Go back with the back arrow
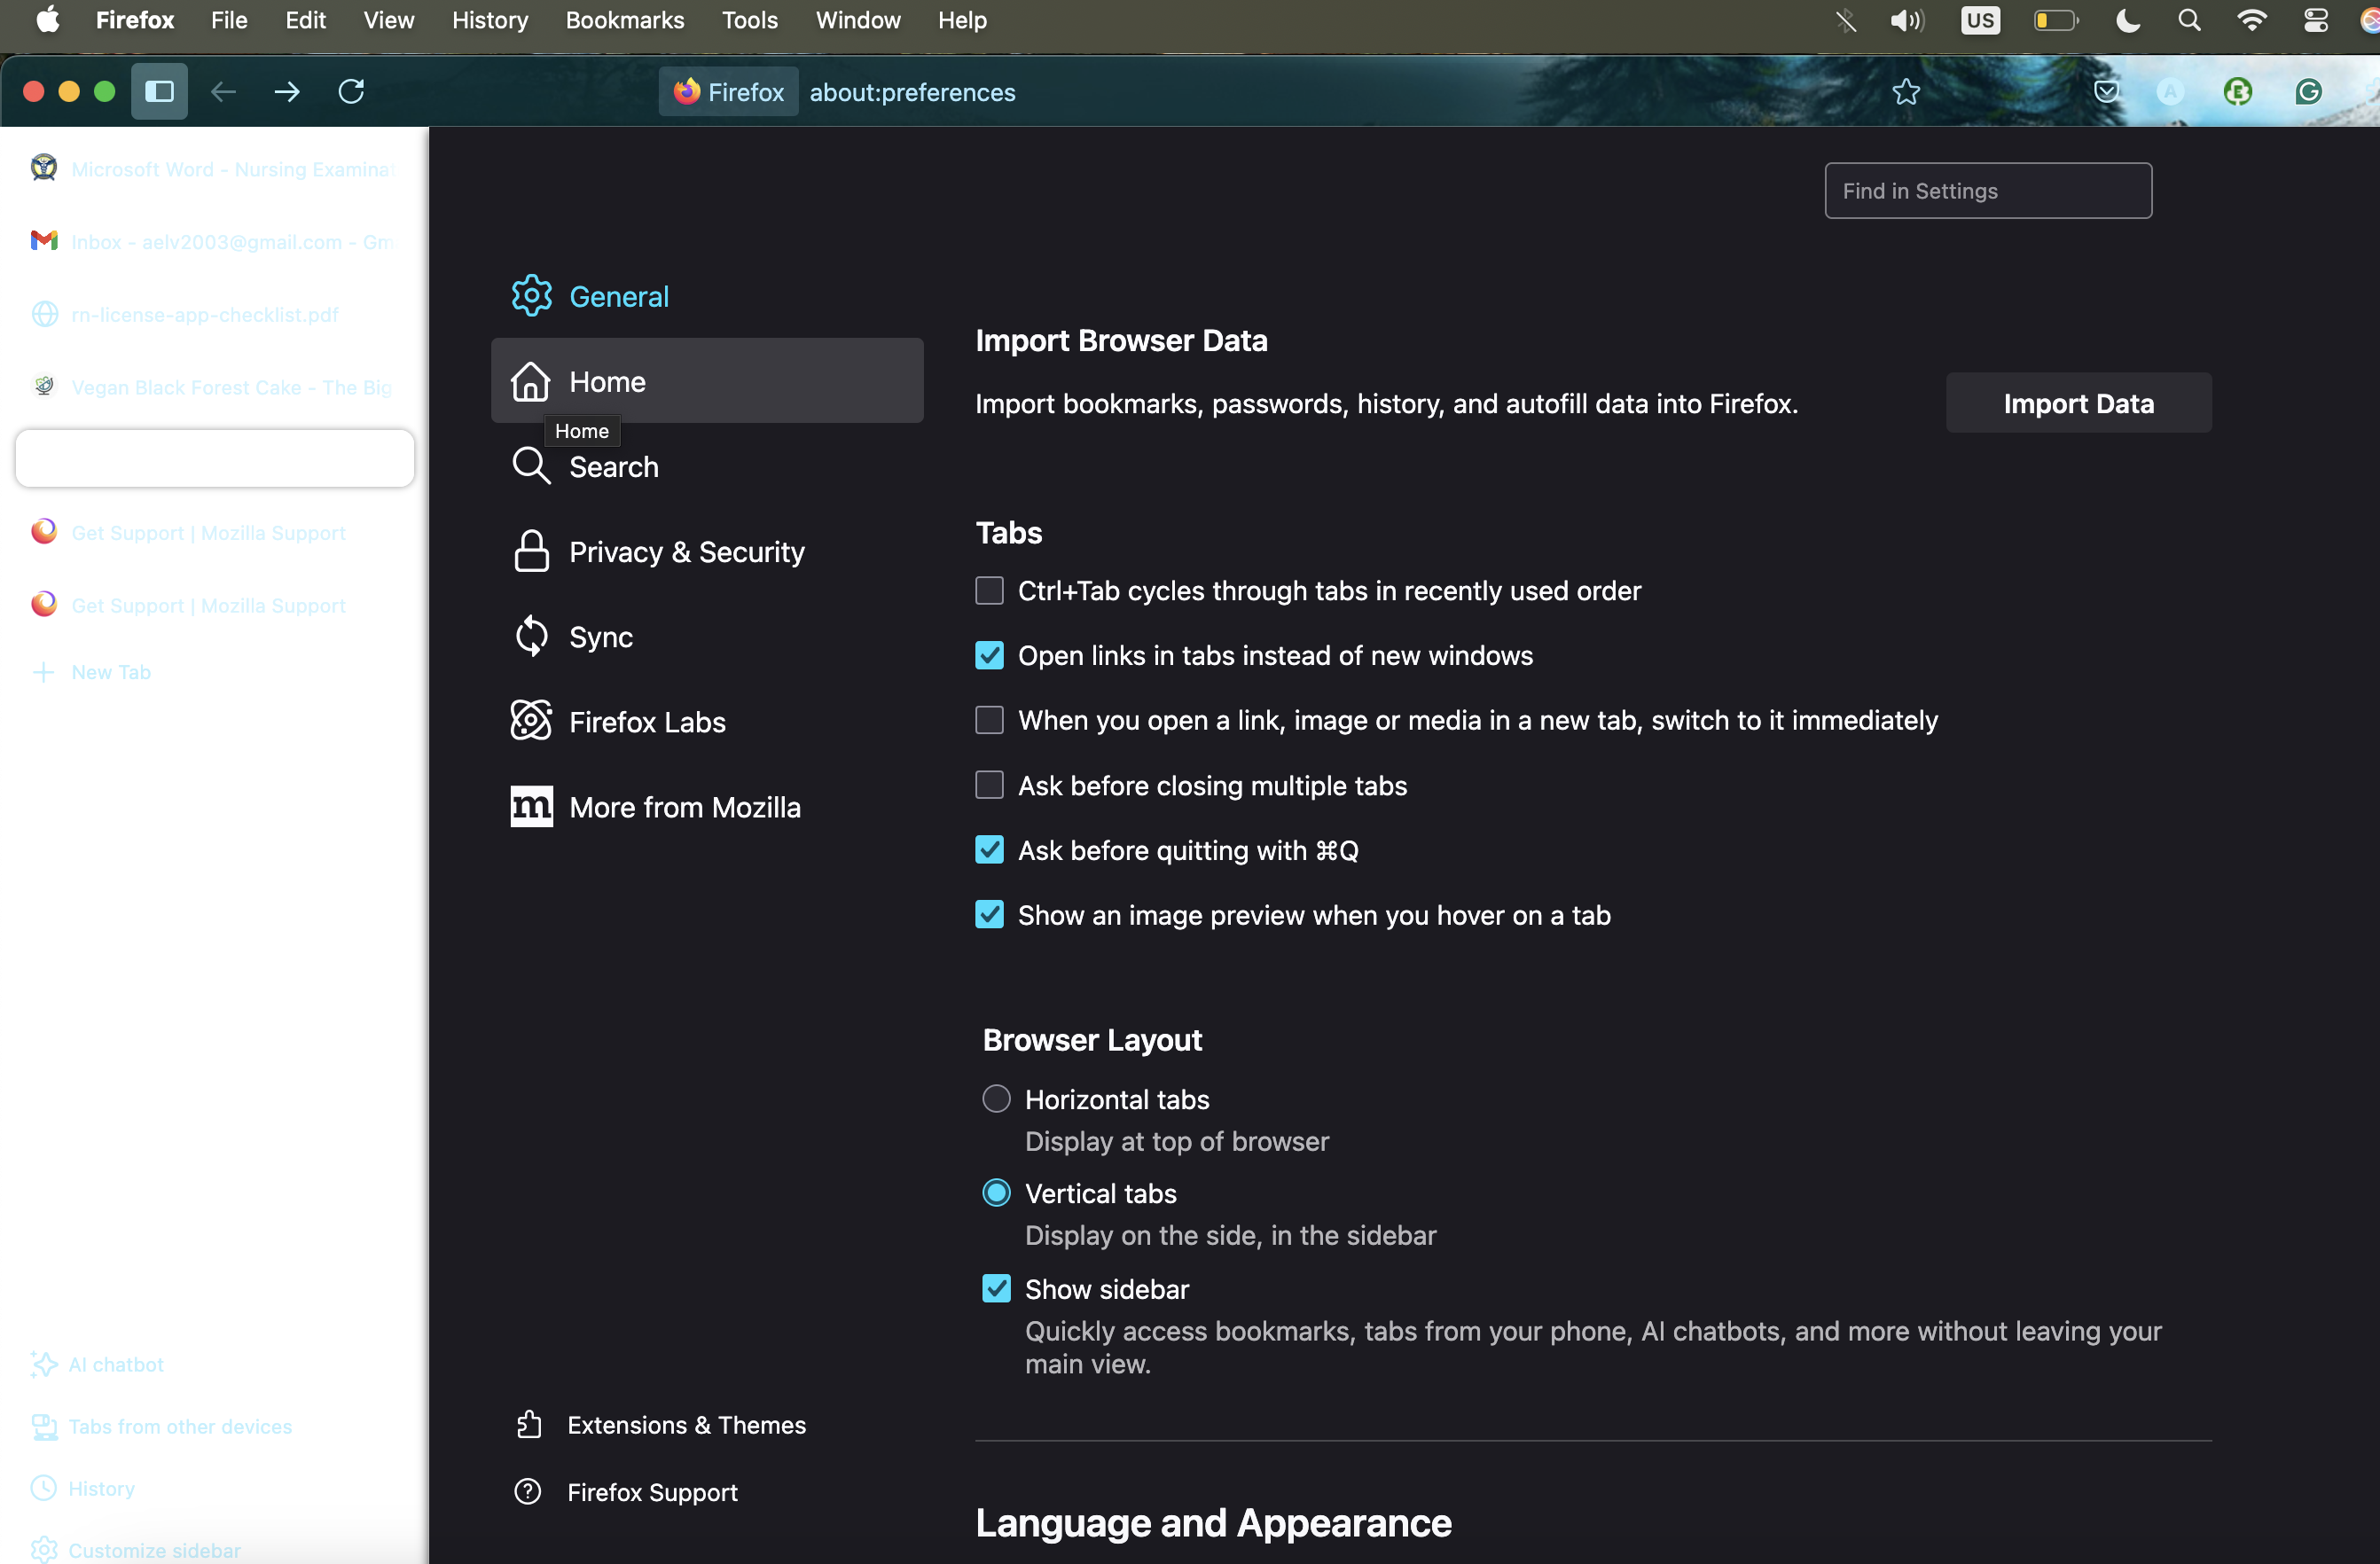The image size is (2380, 1564). pyautogui.click(x=223, y=92)
